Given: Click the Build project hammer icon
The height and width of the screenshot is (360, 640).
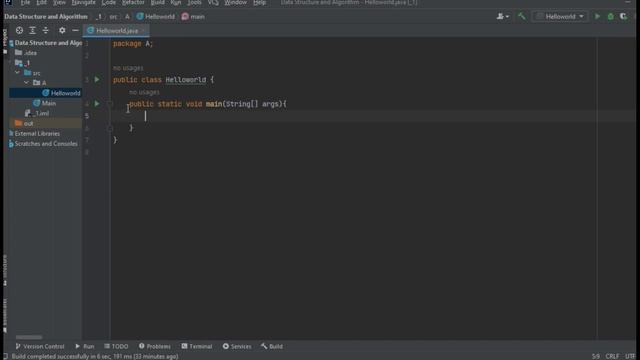Looking at the screenshot, I should pos(522,16).
